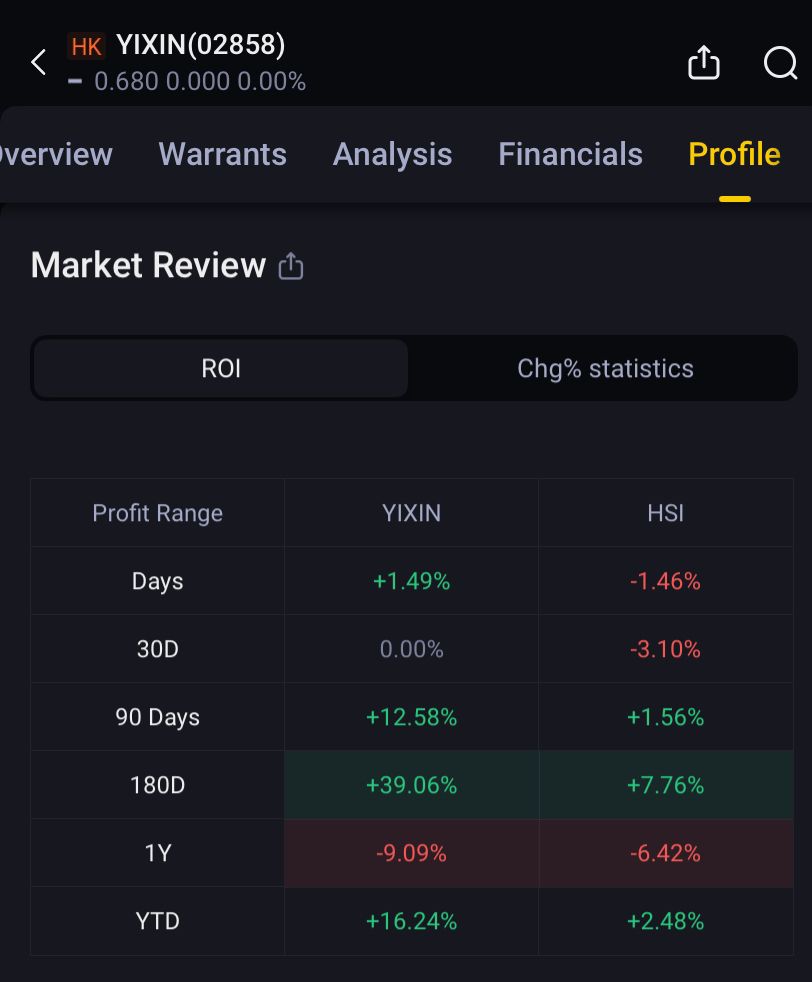Screen dimensions: 812x982
Task: Select the 1Y row label
Action: click(158, 853)
